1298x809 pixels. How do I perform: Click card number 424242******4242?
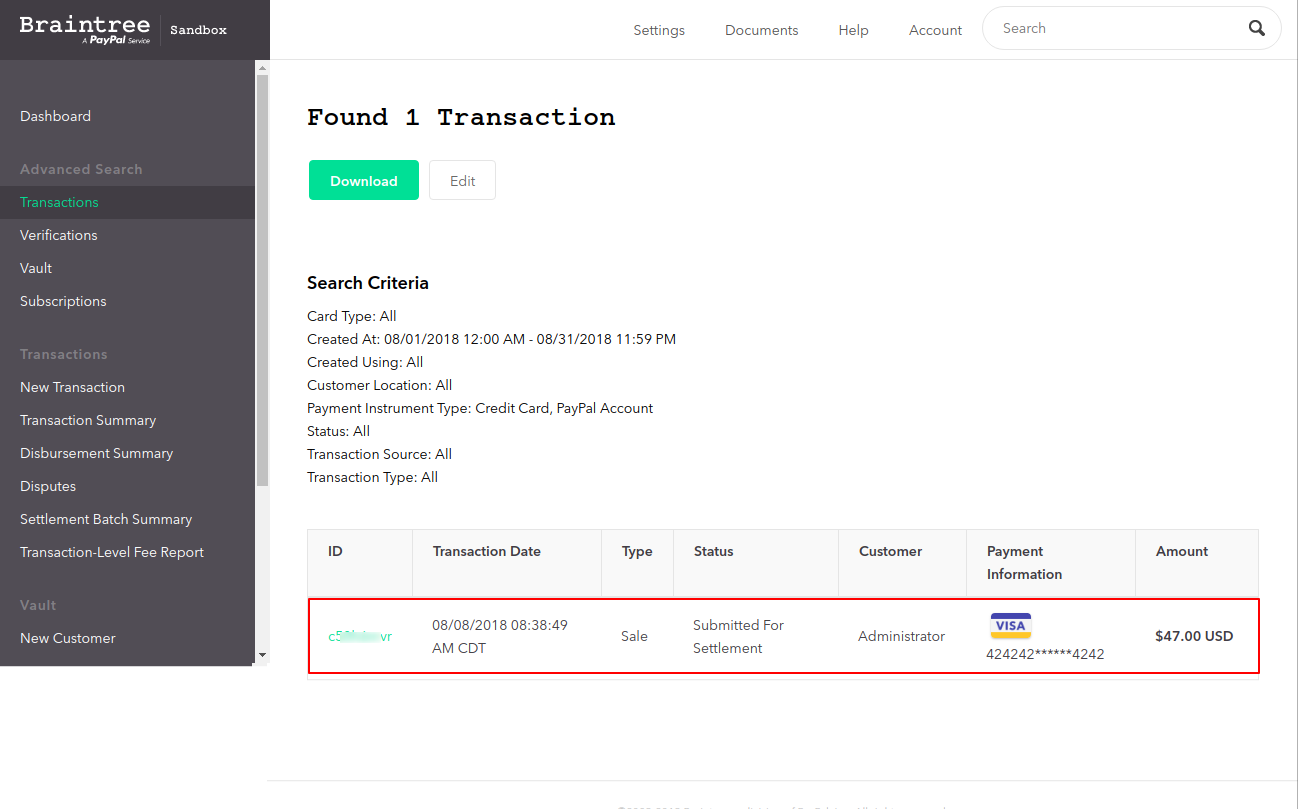(1045, 655)
